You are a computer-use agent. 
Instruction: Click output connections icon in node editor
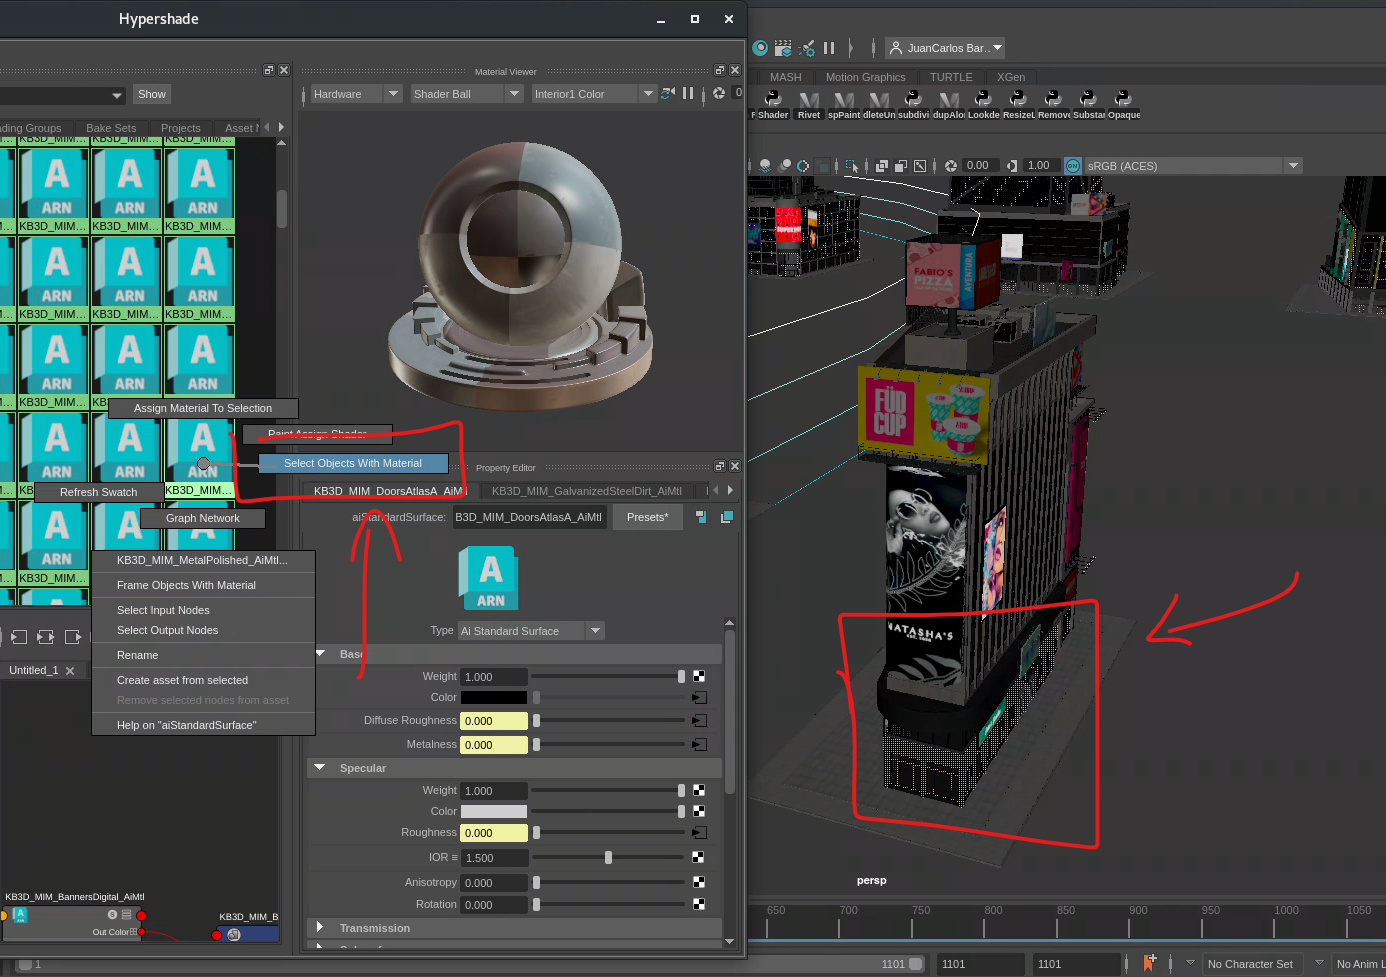click(x=72, y=637)
